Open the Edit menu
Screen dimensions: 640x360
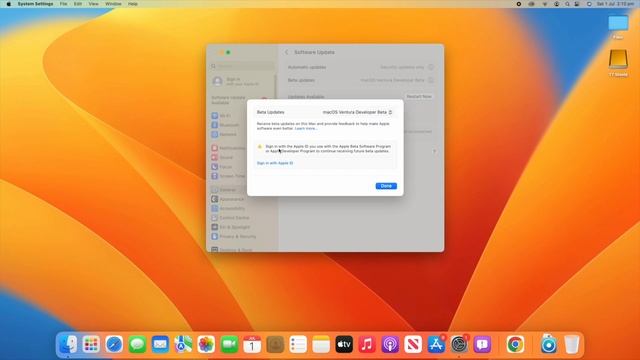click(x=78, y=4)
